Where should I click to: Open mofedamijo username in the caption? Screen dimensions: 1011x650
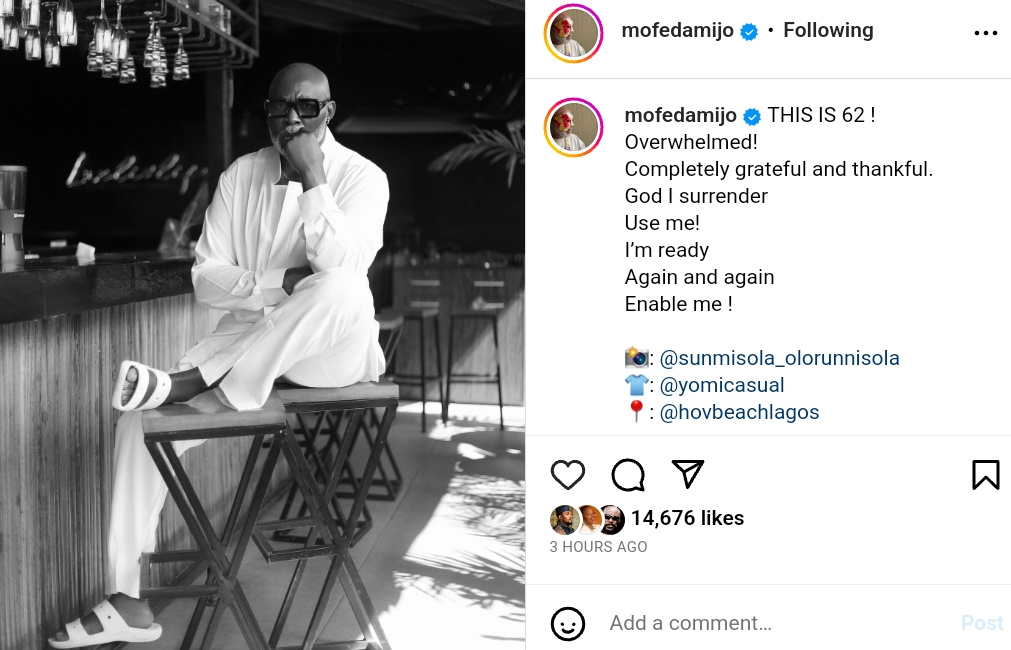(x=680, y=115)
